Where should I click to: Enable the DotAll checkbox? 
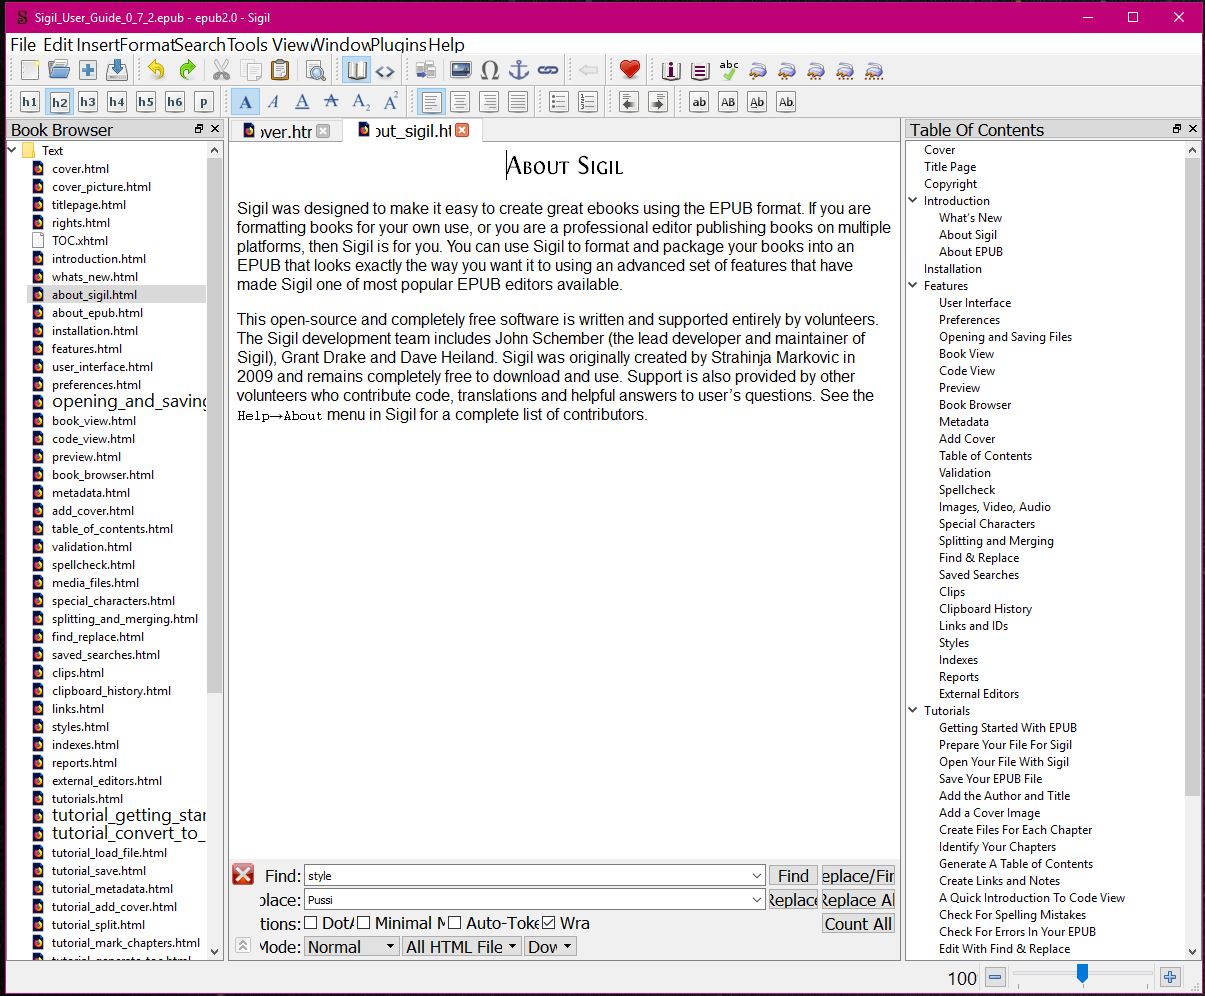pos(311,922)
